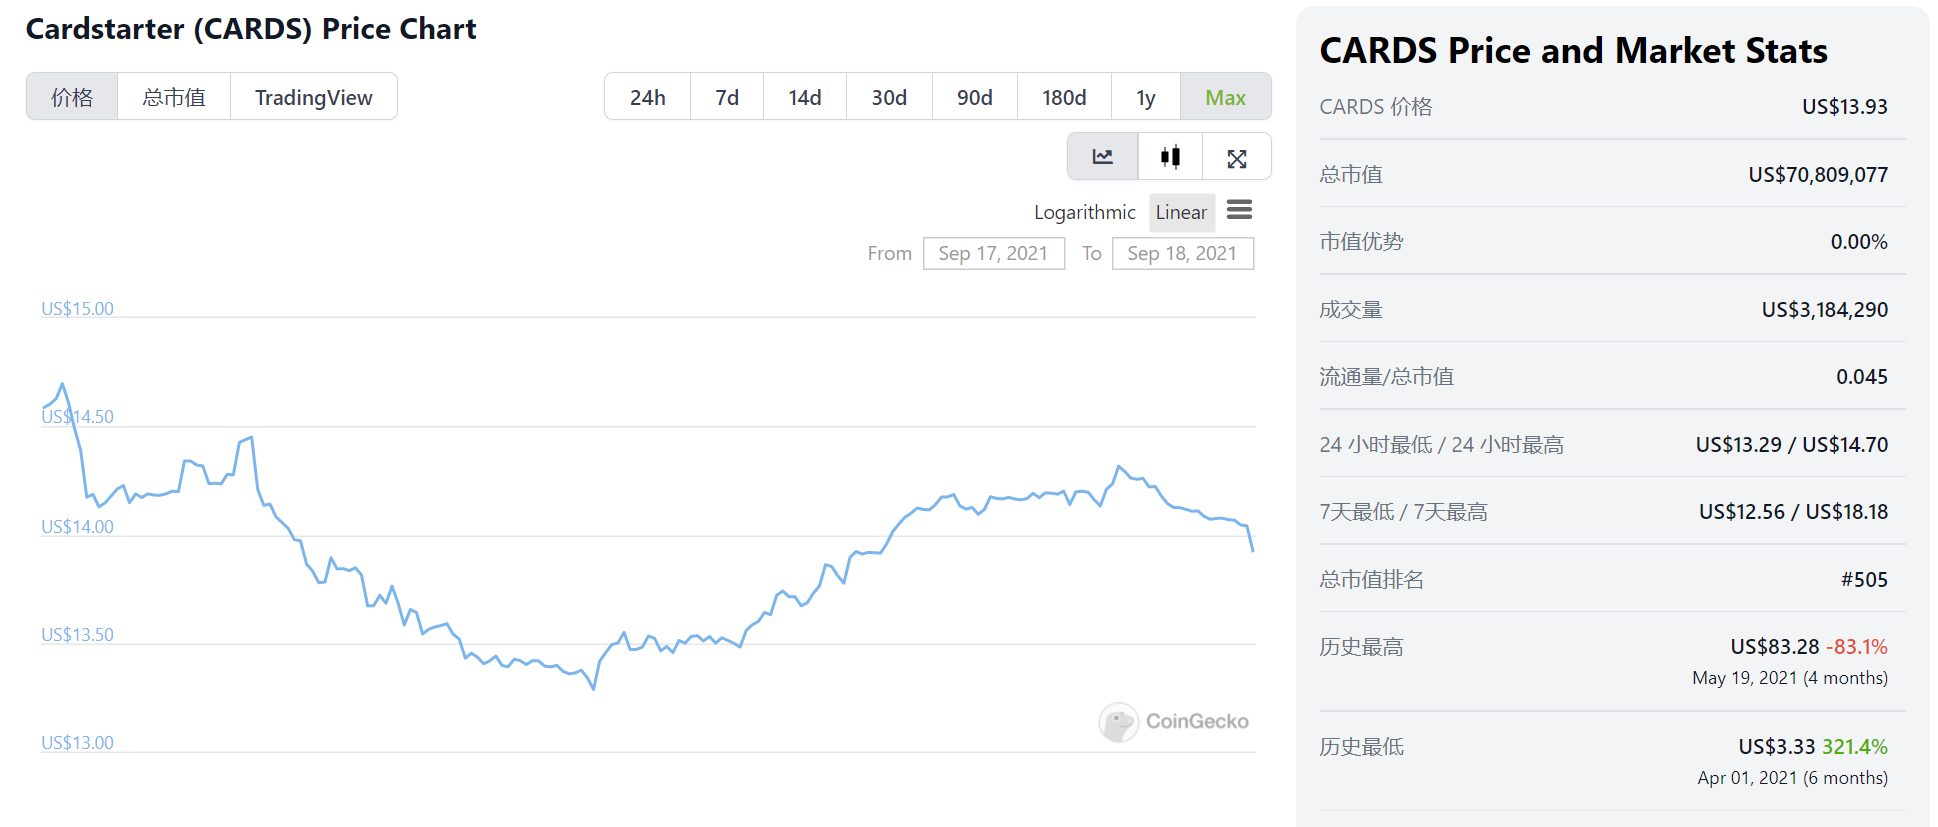Click the 总市值排名 label

pos(1371,579)
